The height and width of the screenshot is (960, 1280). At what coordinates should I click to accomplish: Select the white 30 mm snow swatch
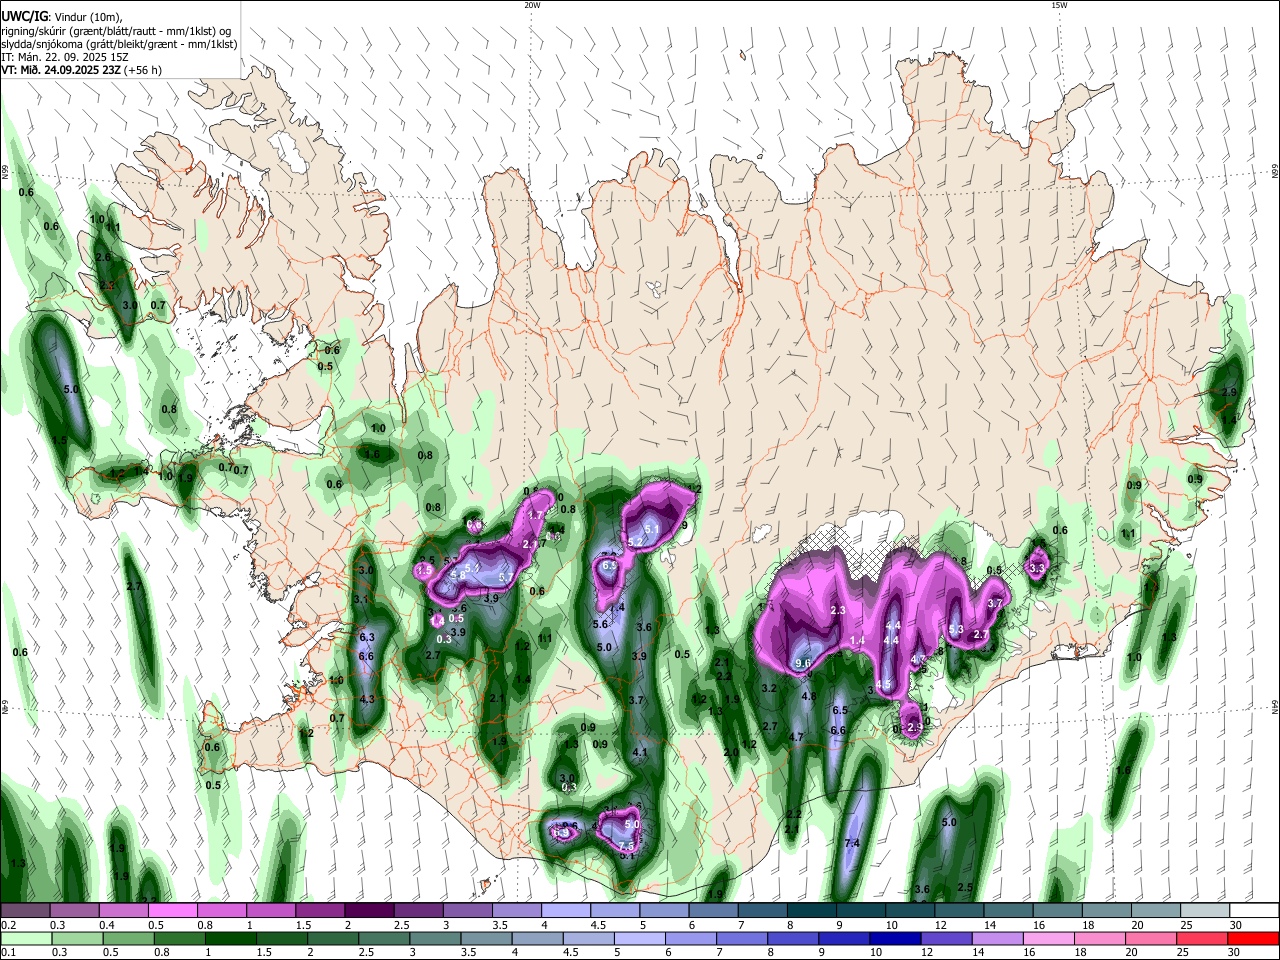click(1254, 911)
